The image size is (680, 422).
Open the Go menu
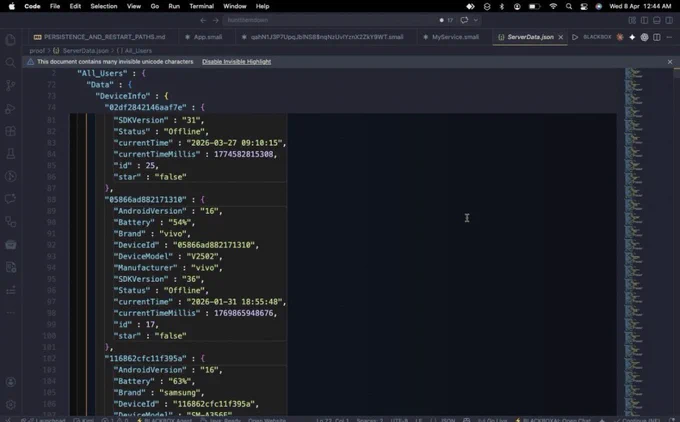point(154,6)
